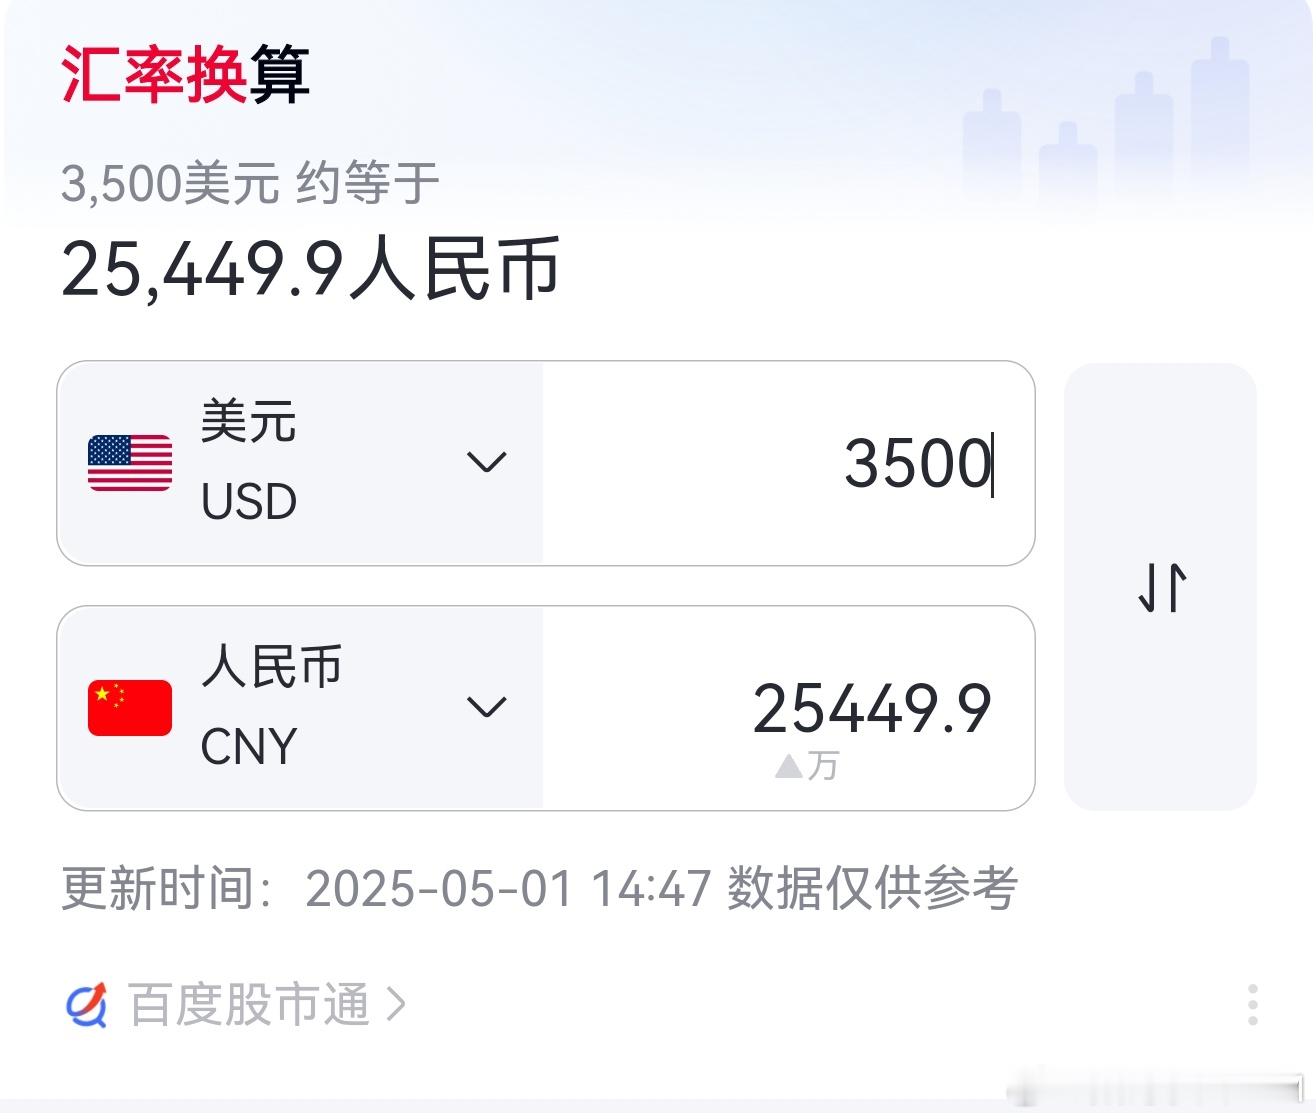Follow the arrow beside 百度股市通
The image size is (1316, 1119).
[396, 1004]
